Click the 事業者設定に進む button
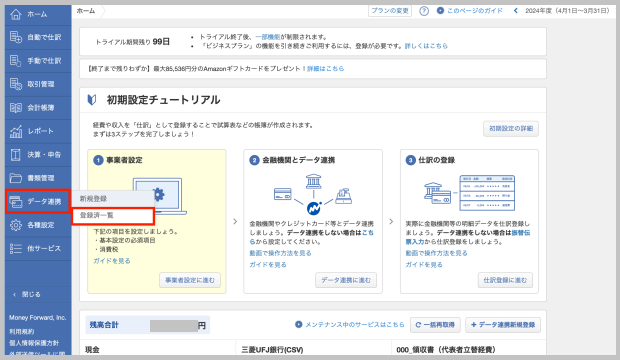The image size is (620, 360). pyautogui.click(x=190, y=280)
